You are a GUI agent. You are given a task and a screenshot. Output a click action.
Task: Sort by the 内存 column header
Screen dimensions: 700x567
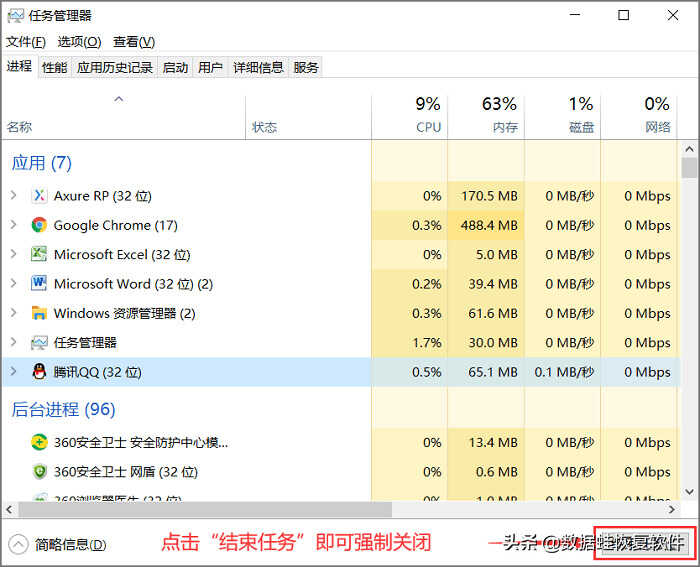coord(486,118)
